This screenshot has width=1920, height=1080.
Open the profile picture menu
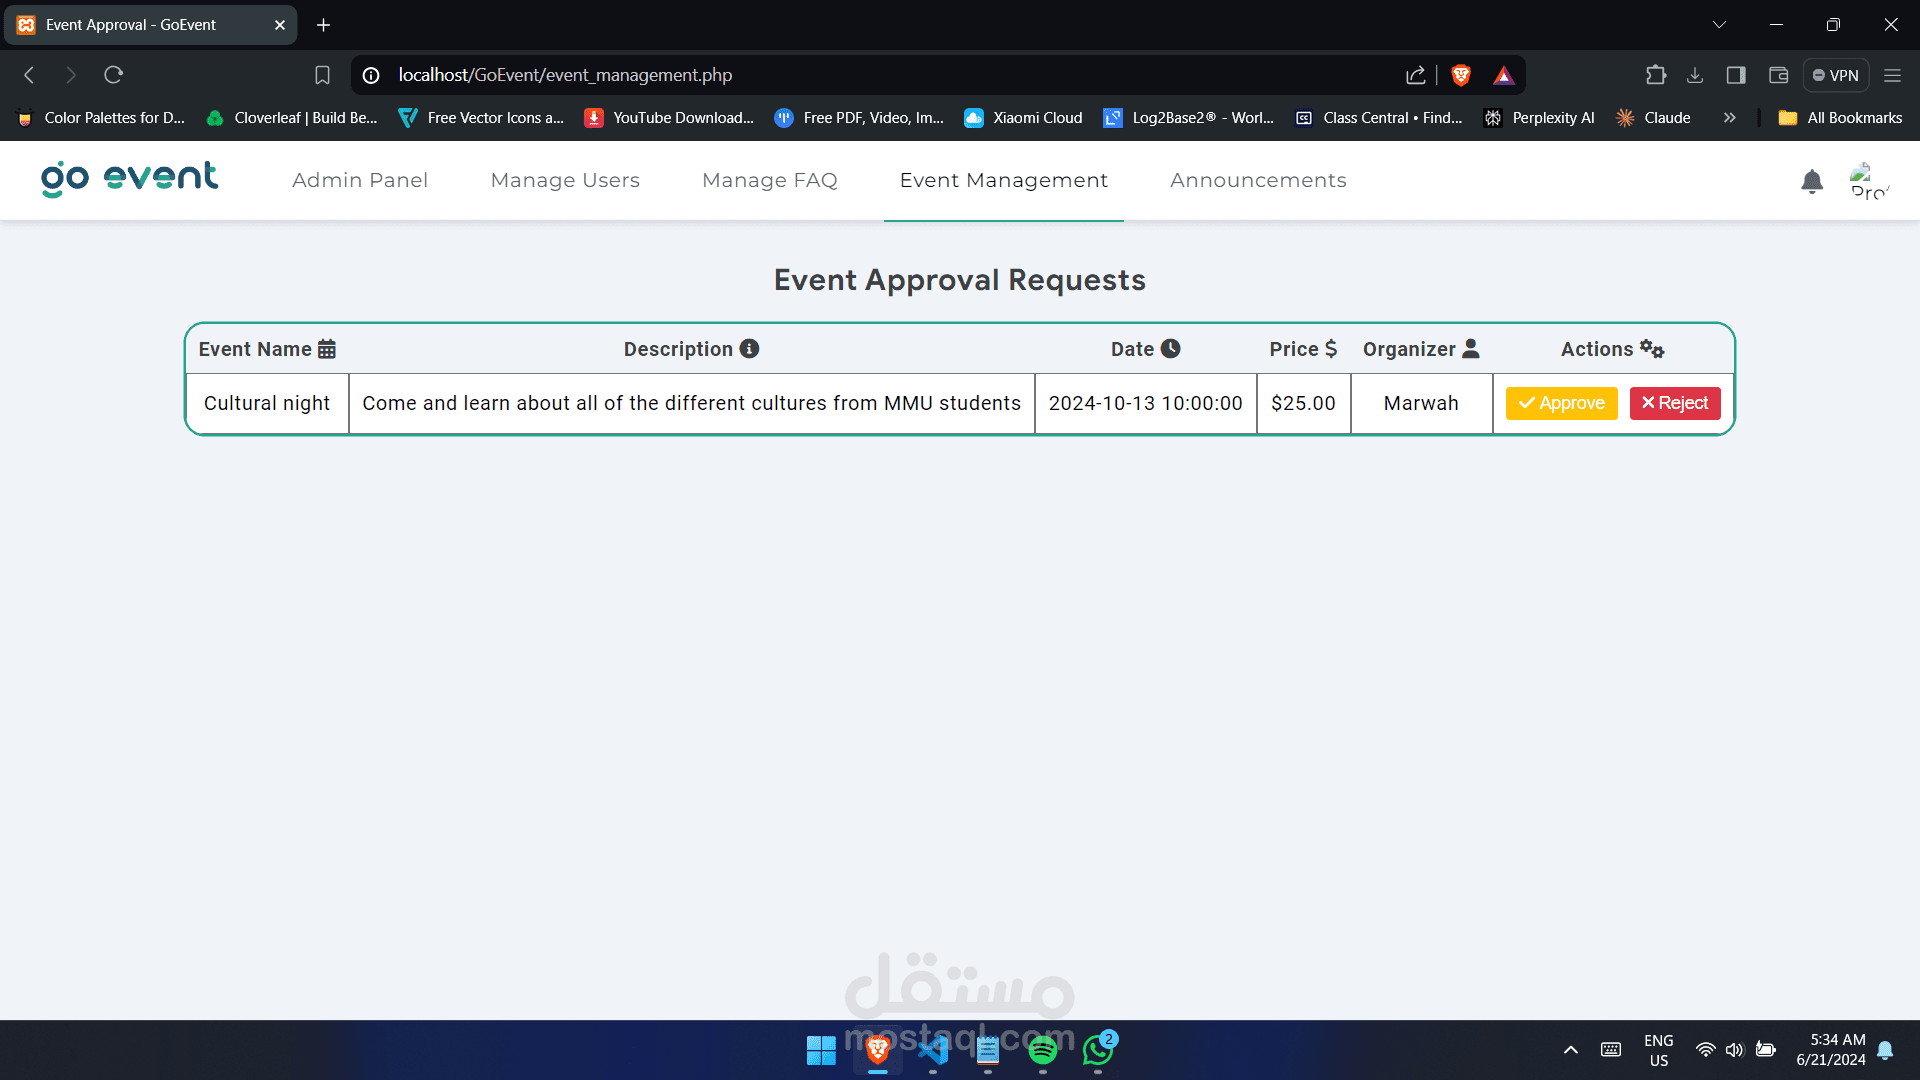pos(1867,181)
